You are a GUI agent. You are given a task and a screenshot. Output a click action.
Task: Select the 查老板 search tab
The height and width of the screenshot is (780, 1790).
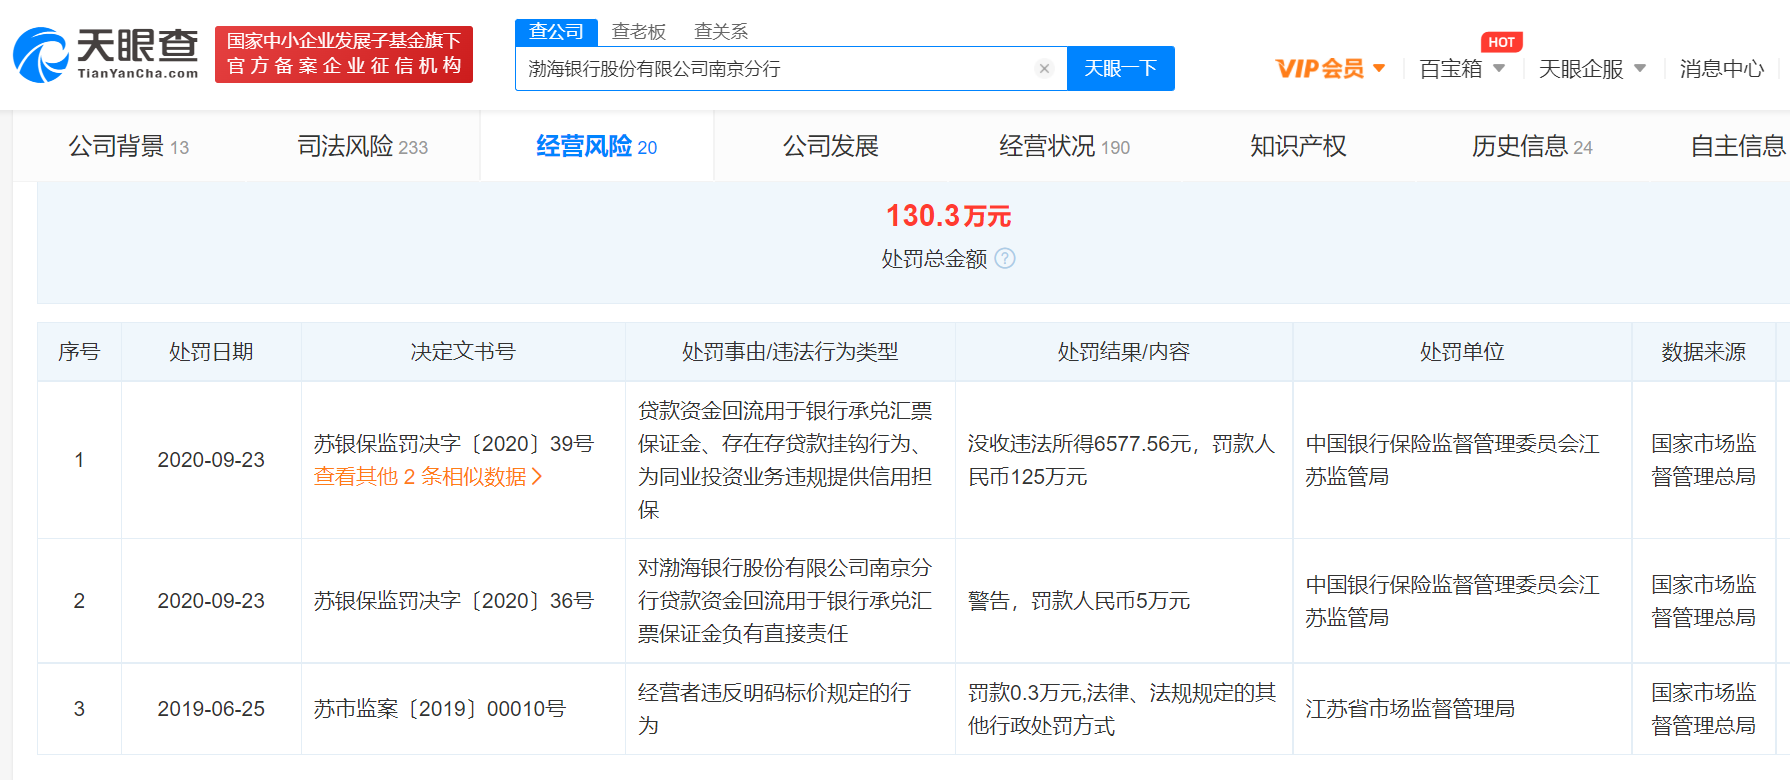point(639,32)
